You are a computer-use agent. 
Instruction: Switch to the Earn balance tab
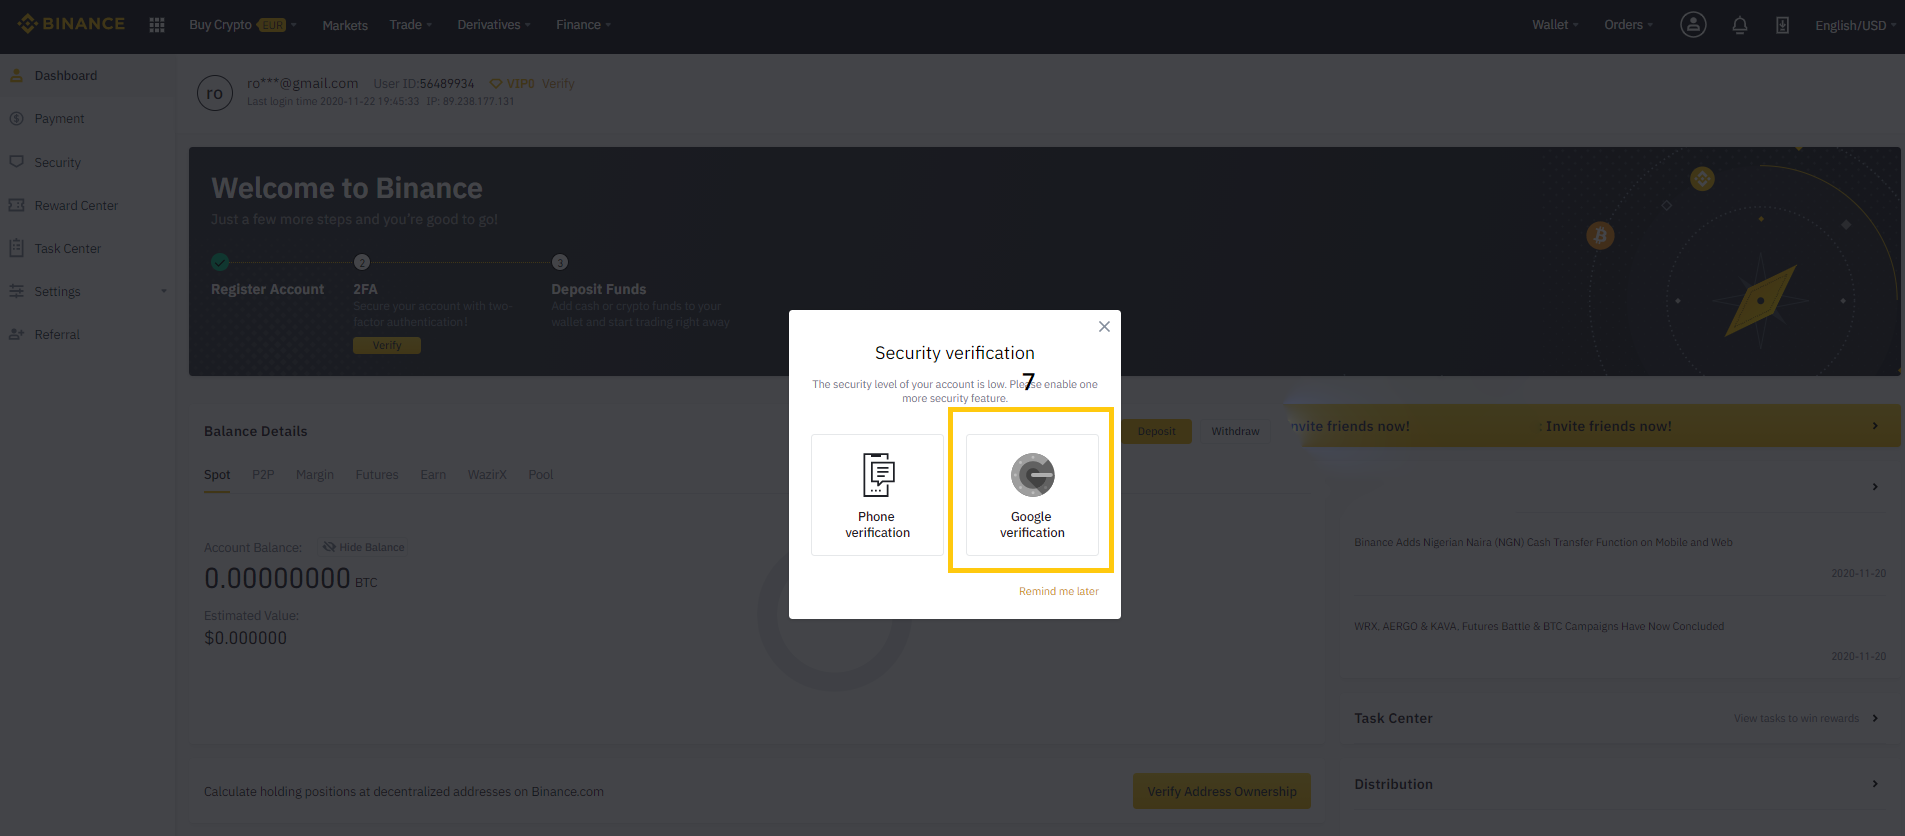433,475
